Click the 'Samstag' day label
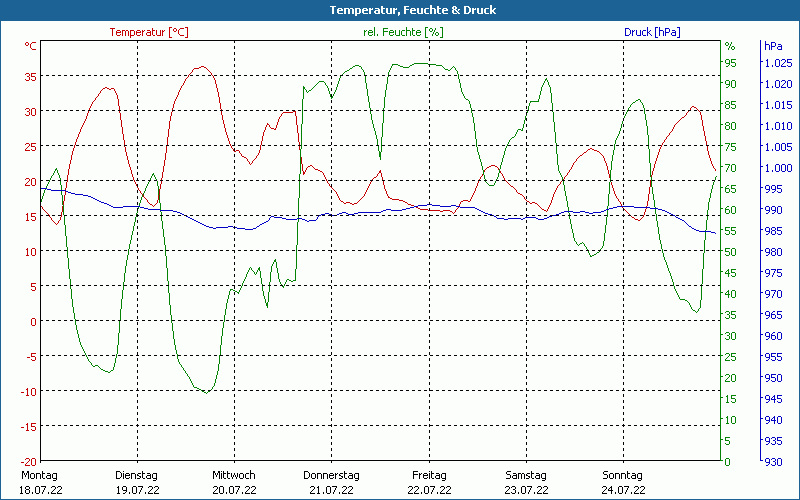This screenshot has width=800, height=500. 526,475
